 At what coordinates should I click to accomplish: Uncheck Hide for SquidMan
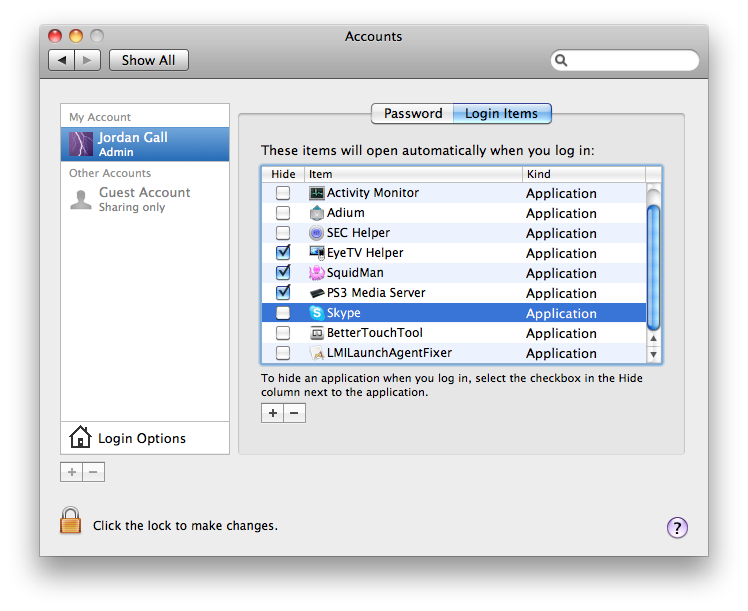coord(283,272)
